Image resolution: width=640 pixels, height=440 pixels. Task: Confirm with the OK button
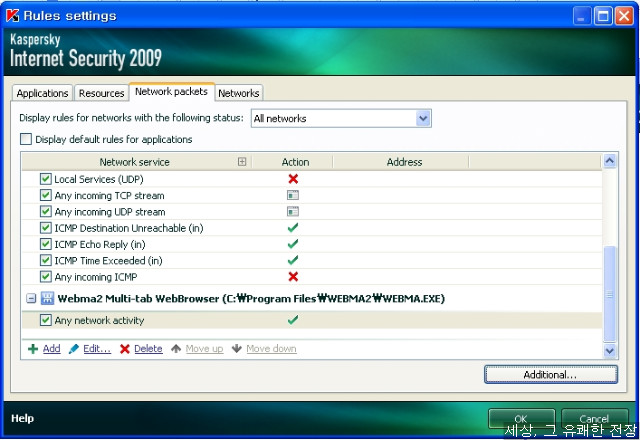[x=521, y=418]
